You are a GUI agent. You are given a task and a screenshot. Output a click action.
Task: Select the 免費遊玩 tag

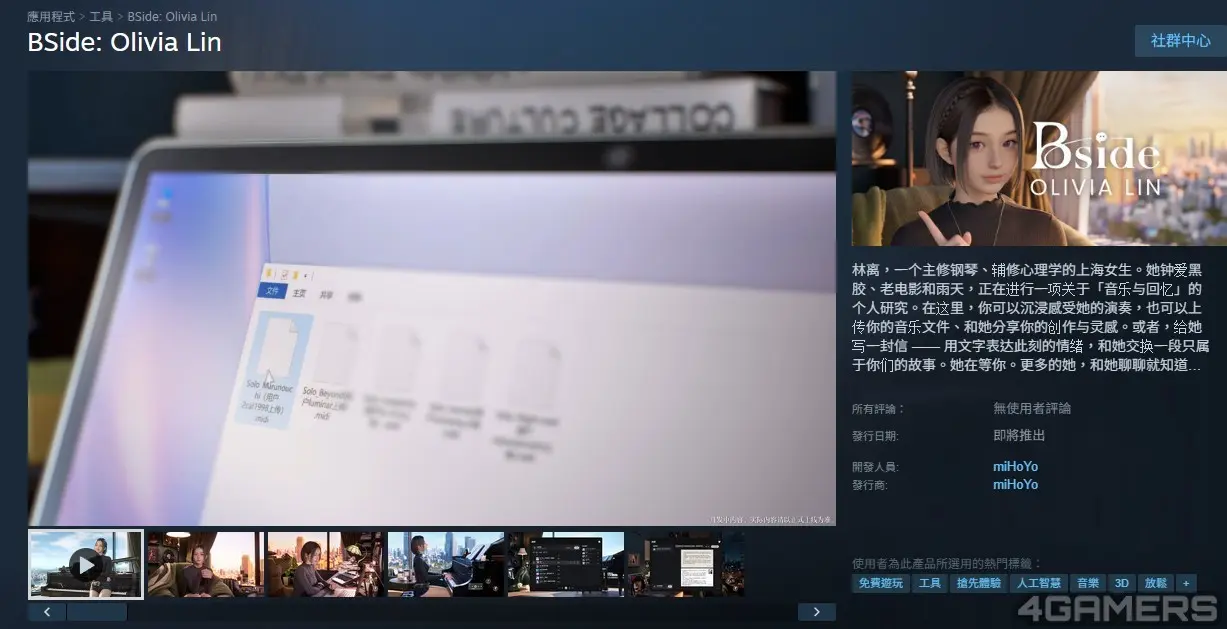[881, 583]
